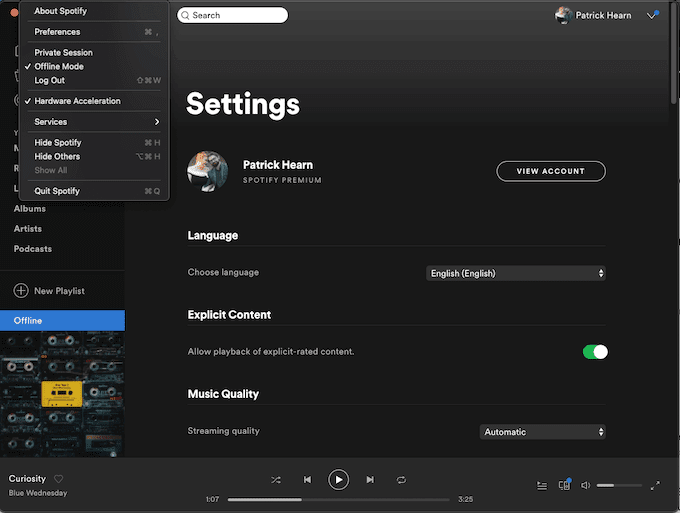This screenshot has width=680, height=513.
Task: Open Podcasts in the sidebar
Action: click(x=33, y=249)
